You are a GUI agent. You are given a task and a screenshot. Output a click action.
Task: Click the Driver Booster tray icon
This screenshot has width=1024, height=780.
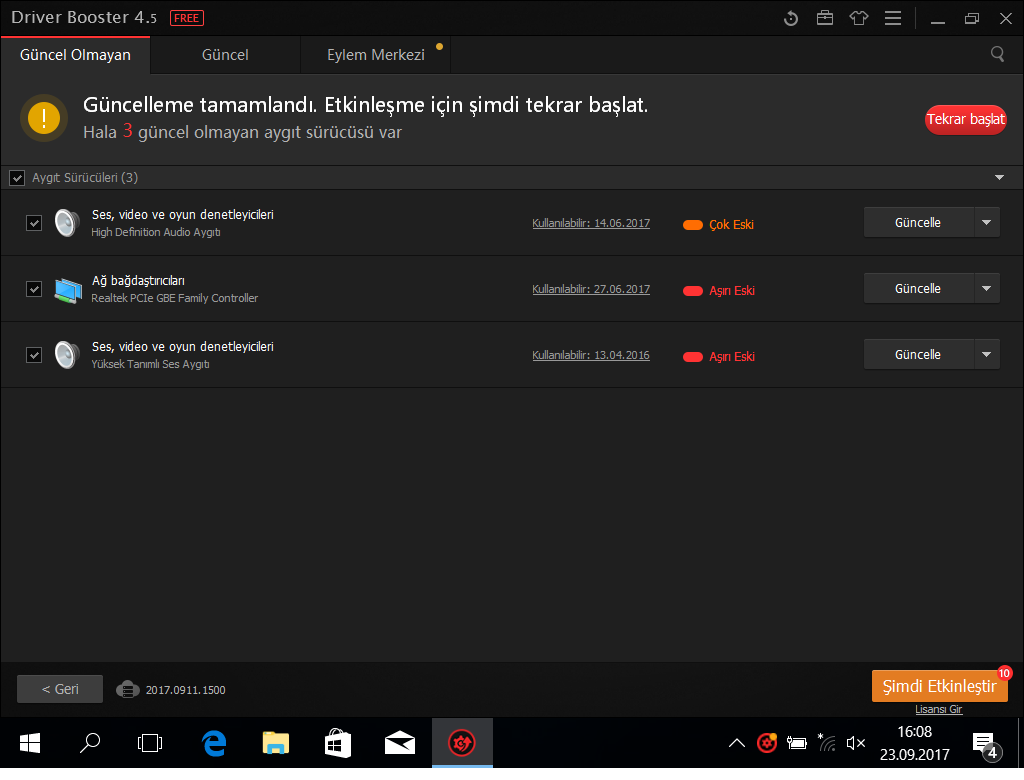767,743
